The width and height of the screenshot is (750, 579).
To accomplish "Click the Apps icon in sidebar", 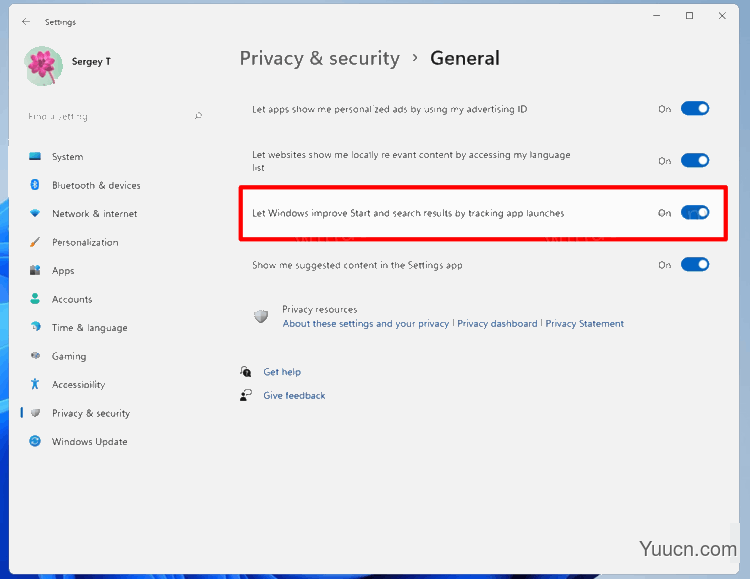I will click(x=35, y=270).
